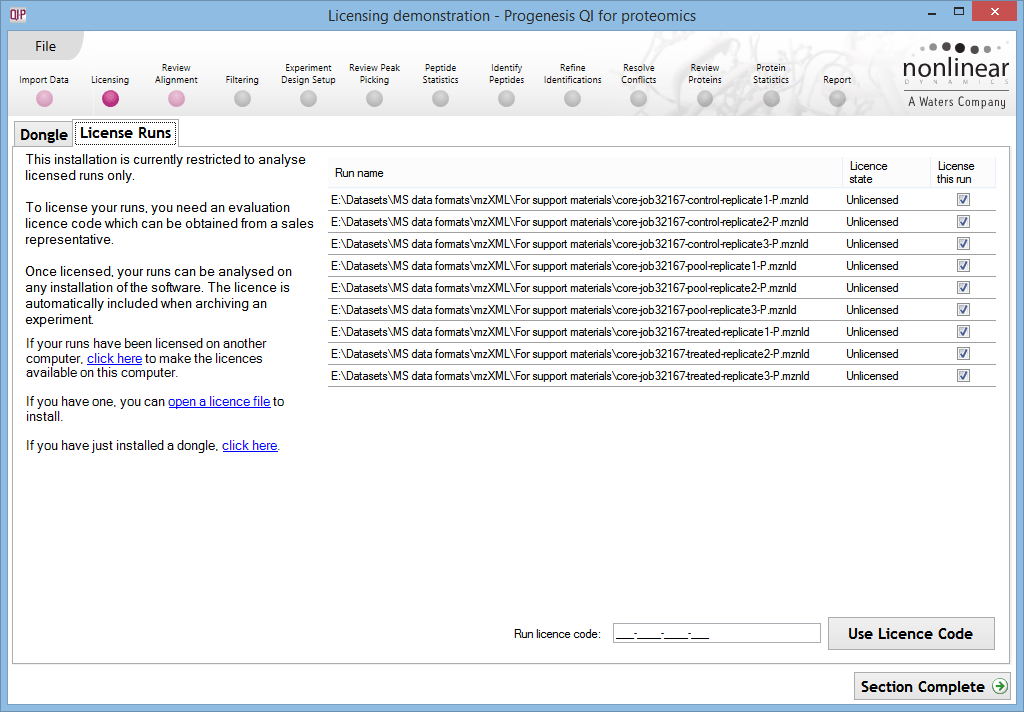Click the nonlinear dynamics logo
Viewport: 1024px width, 712px height.
coord(956,75)
